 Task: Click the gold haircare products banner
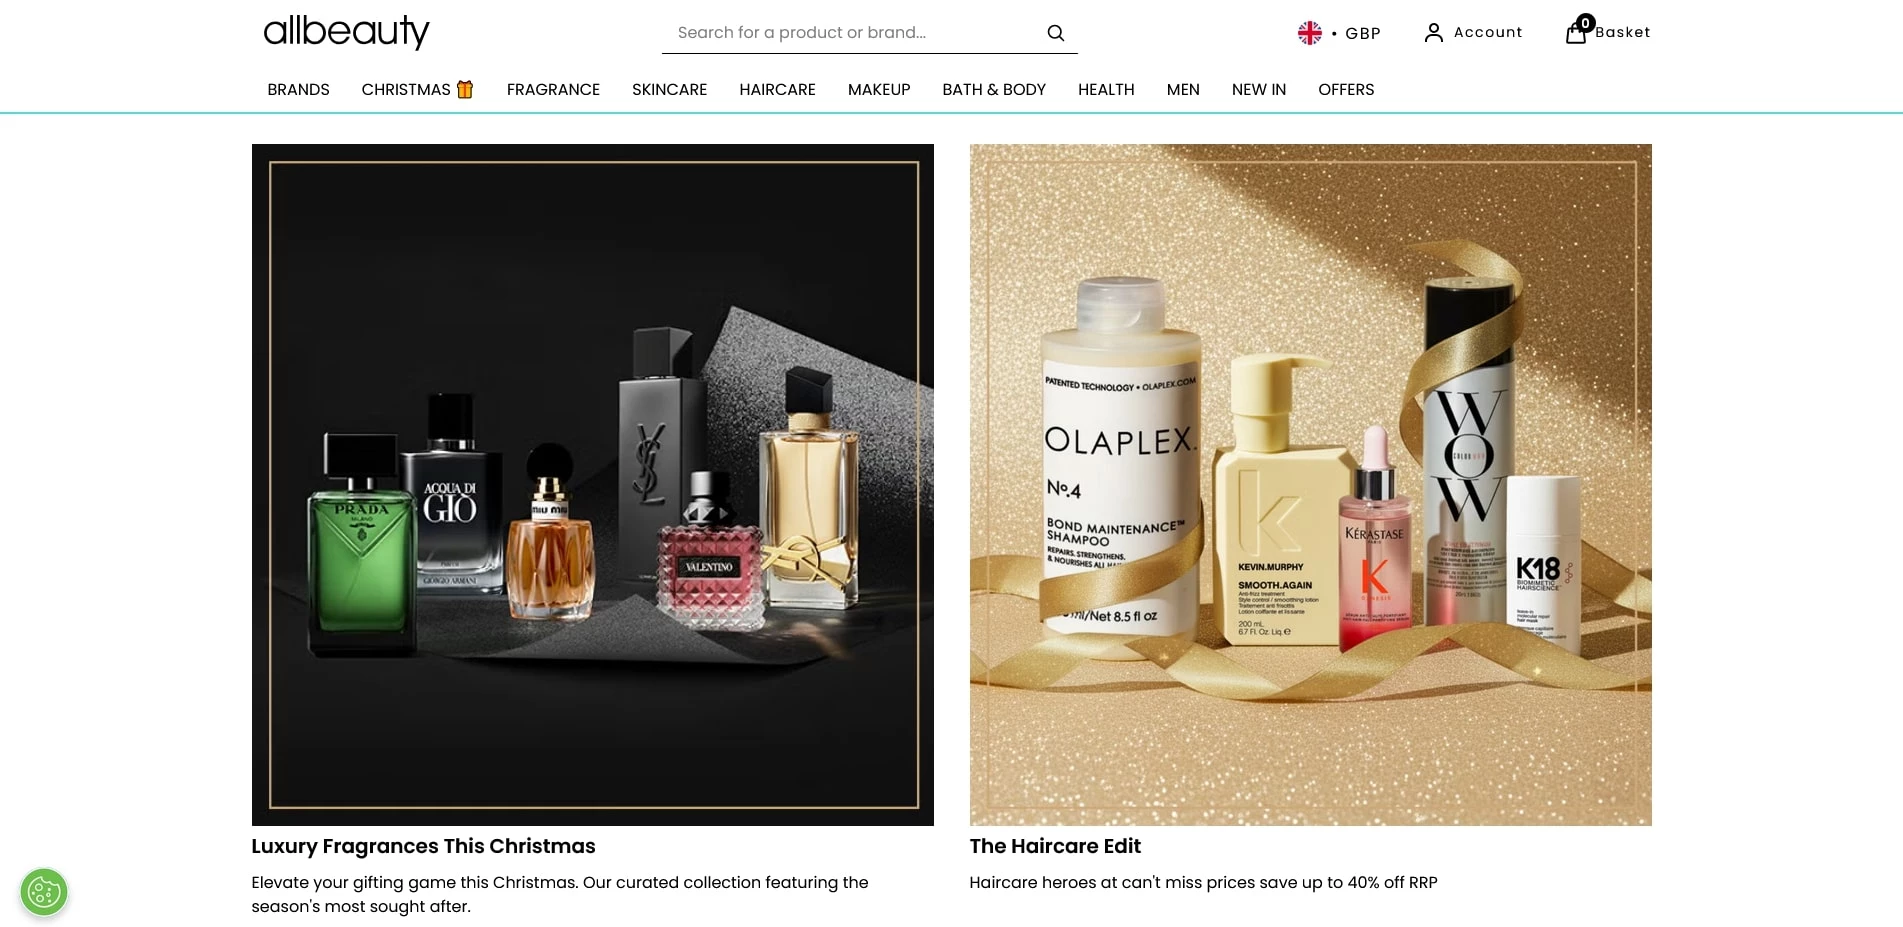pyautogui.click(x=1310, y=485)
